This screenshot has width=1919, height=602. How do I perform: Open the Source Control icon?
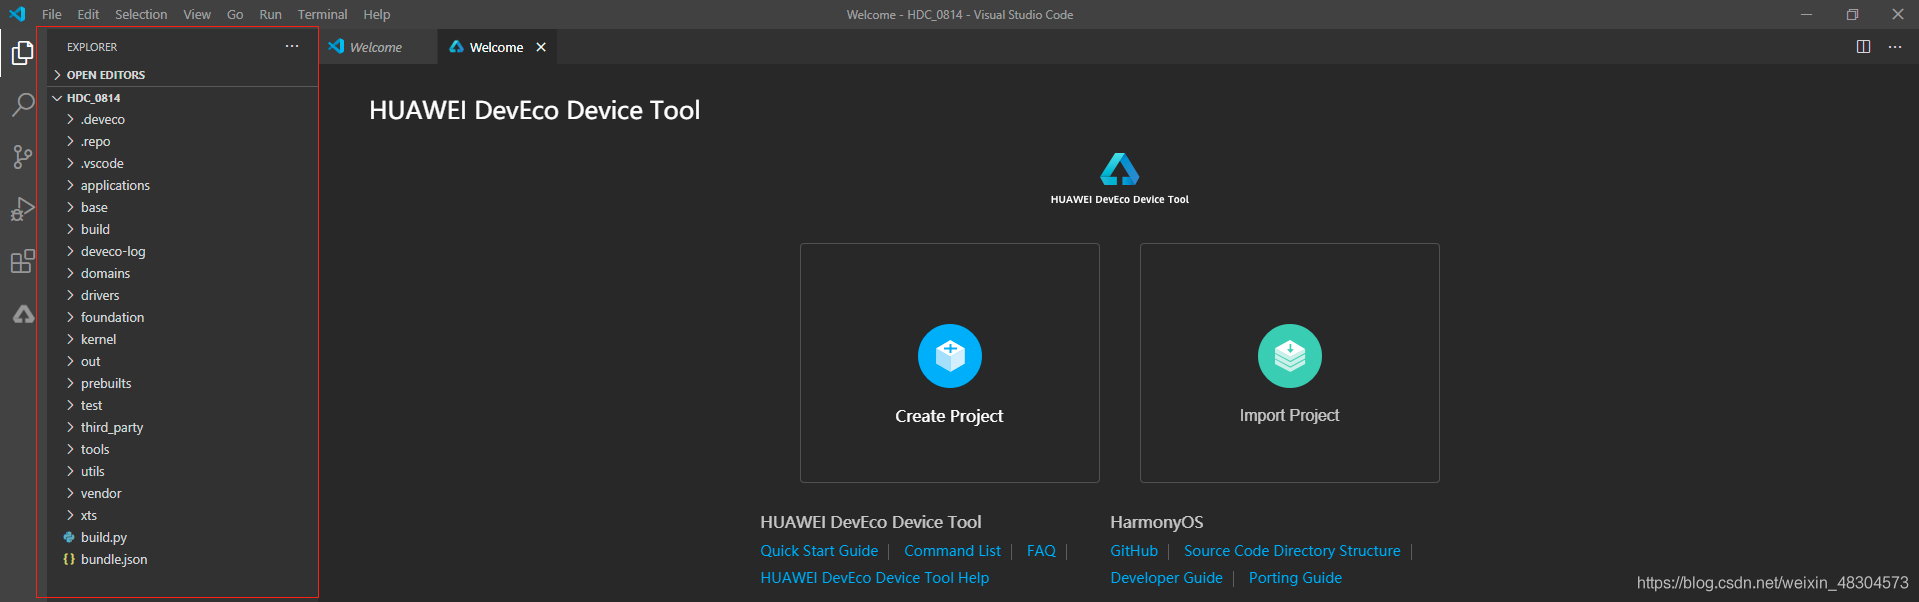22,157
